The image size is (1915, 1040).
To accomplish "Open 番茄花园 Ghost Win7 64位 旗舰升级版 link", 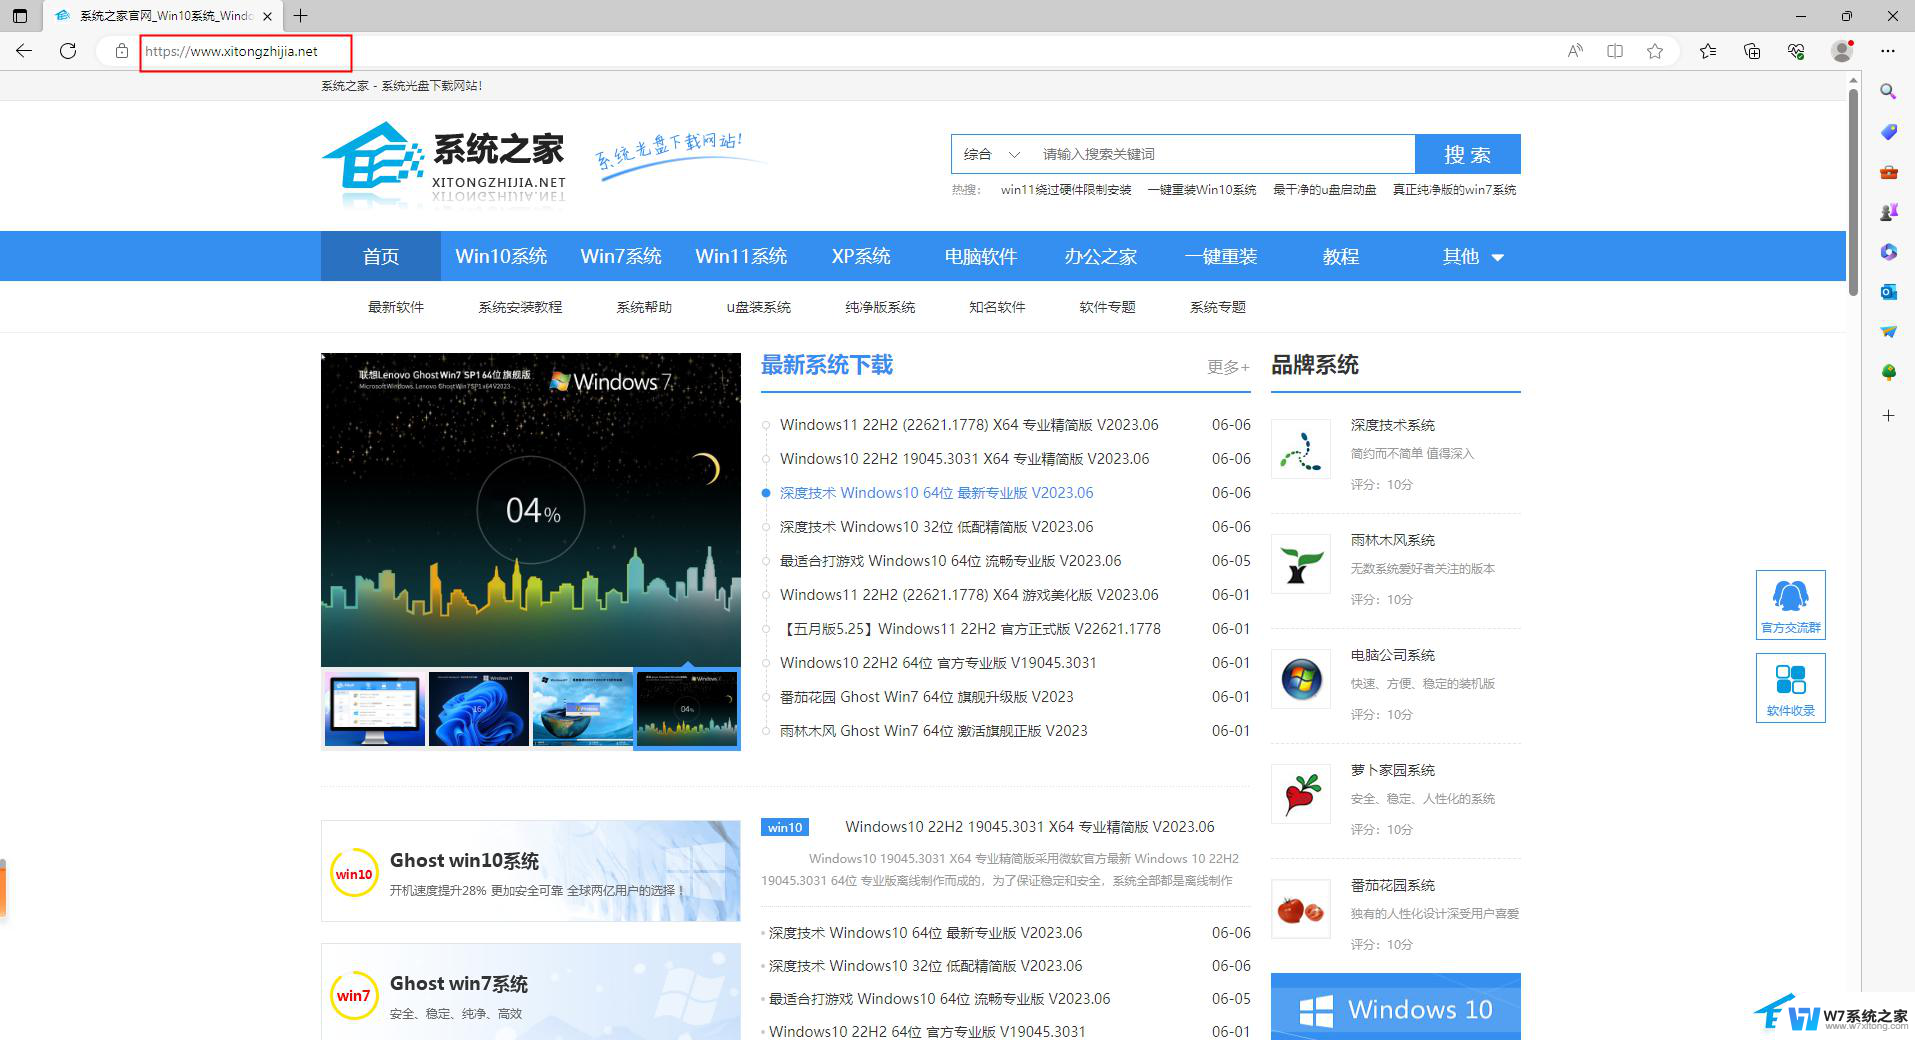I will pyautogui.click(x=927, y=697).
